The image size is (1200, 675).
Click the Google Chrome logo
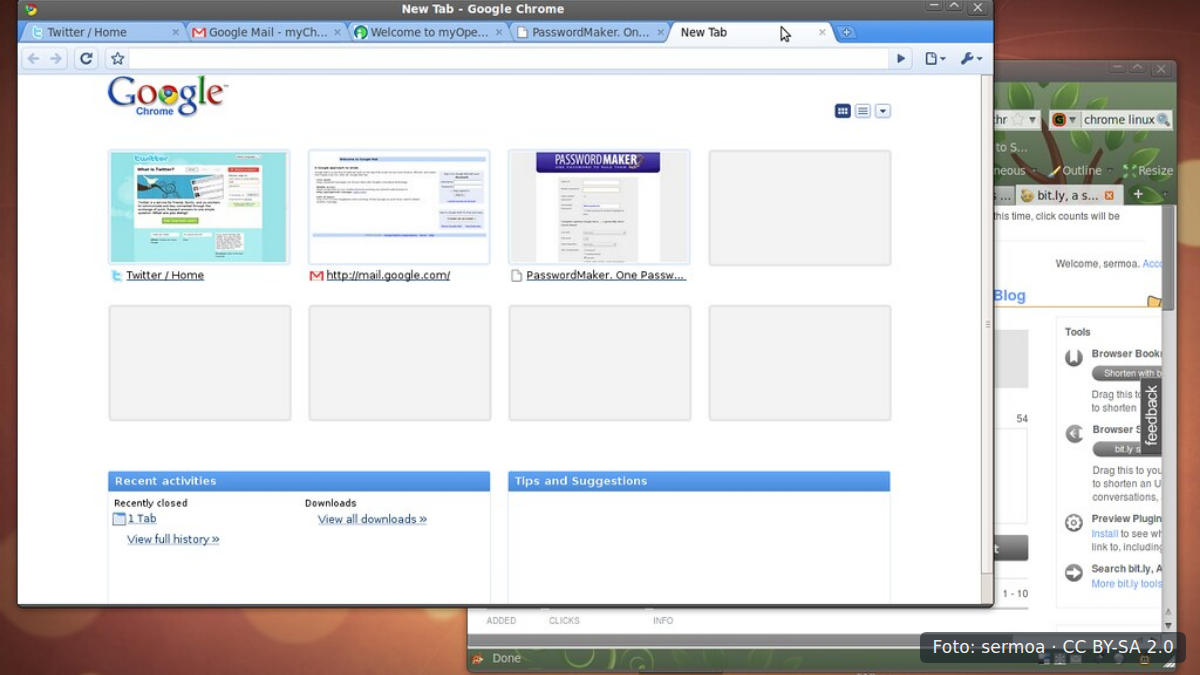167,96
